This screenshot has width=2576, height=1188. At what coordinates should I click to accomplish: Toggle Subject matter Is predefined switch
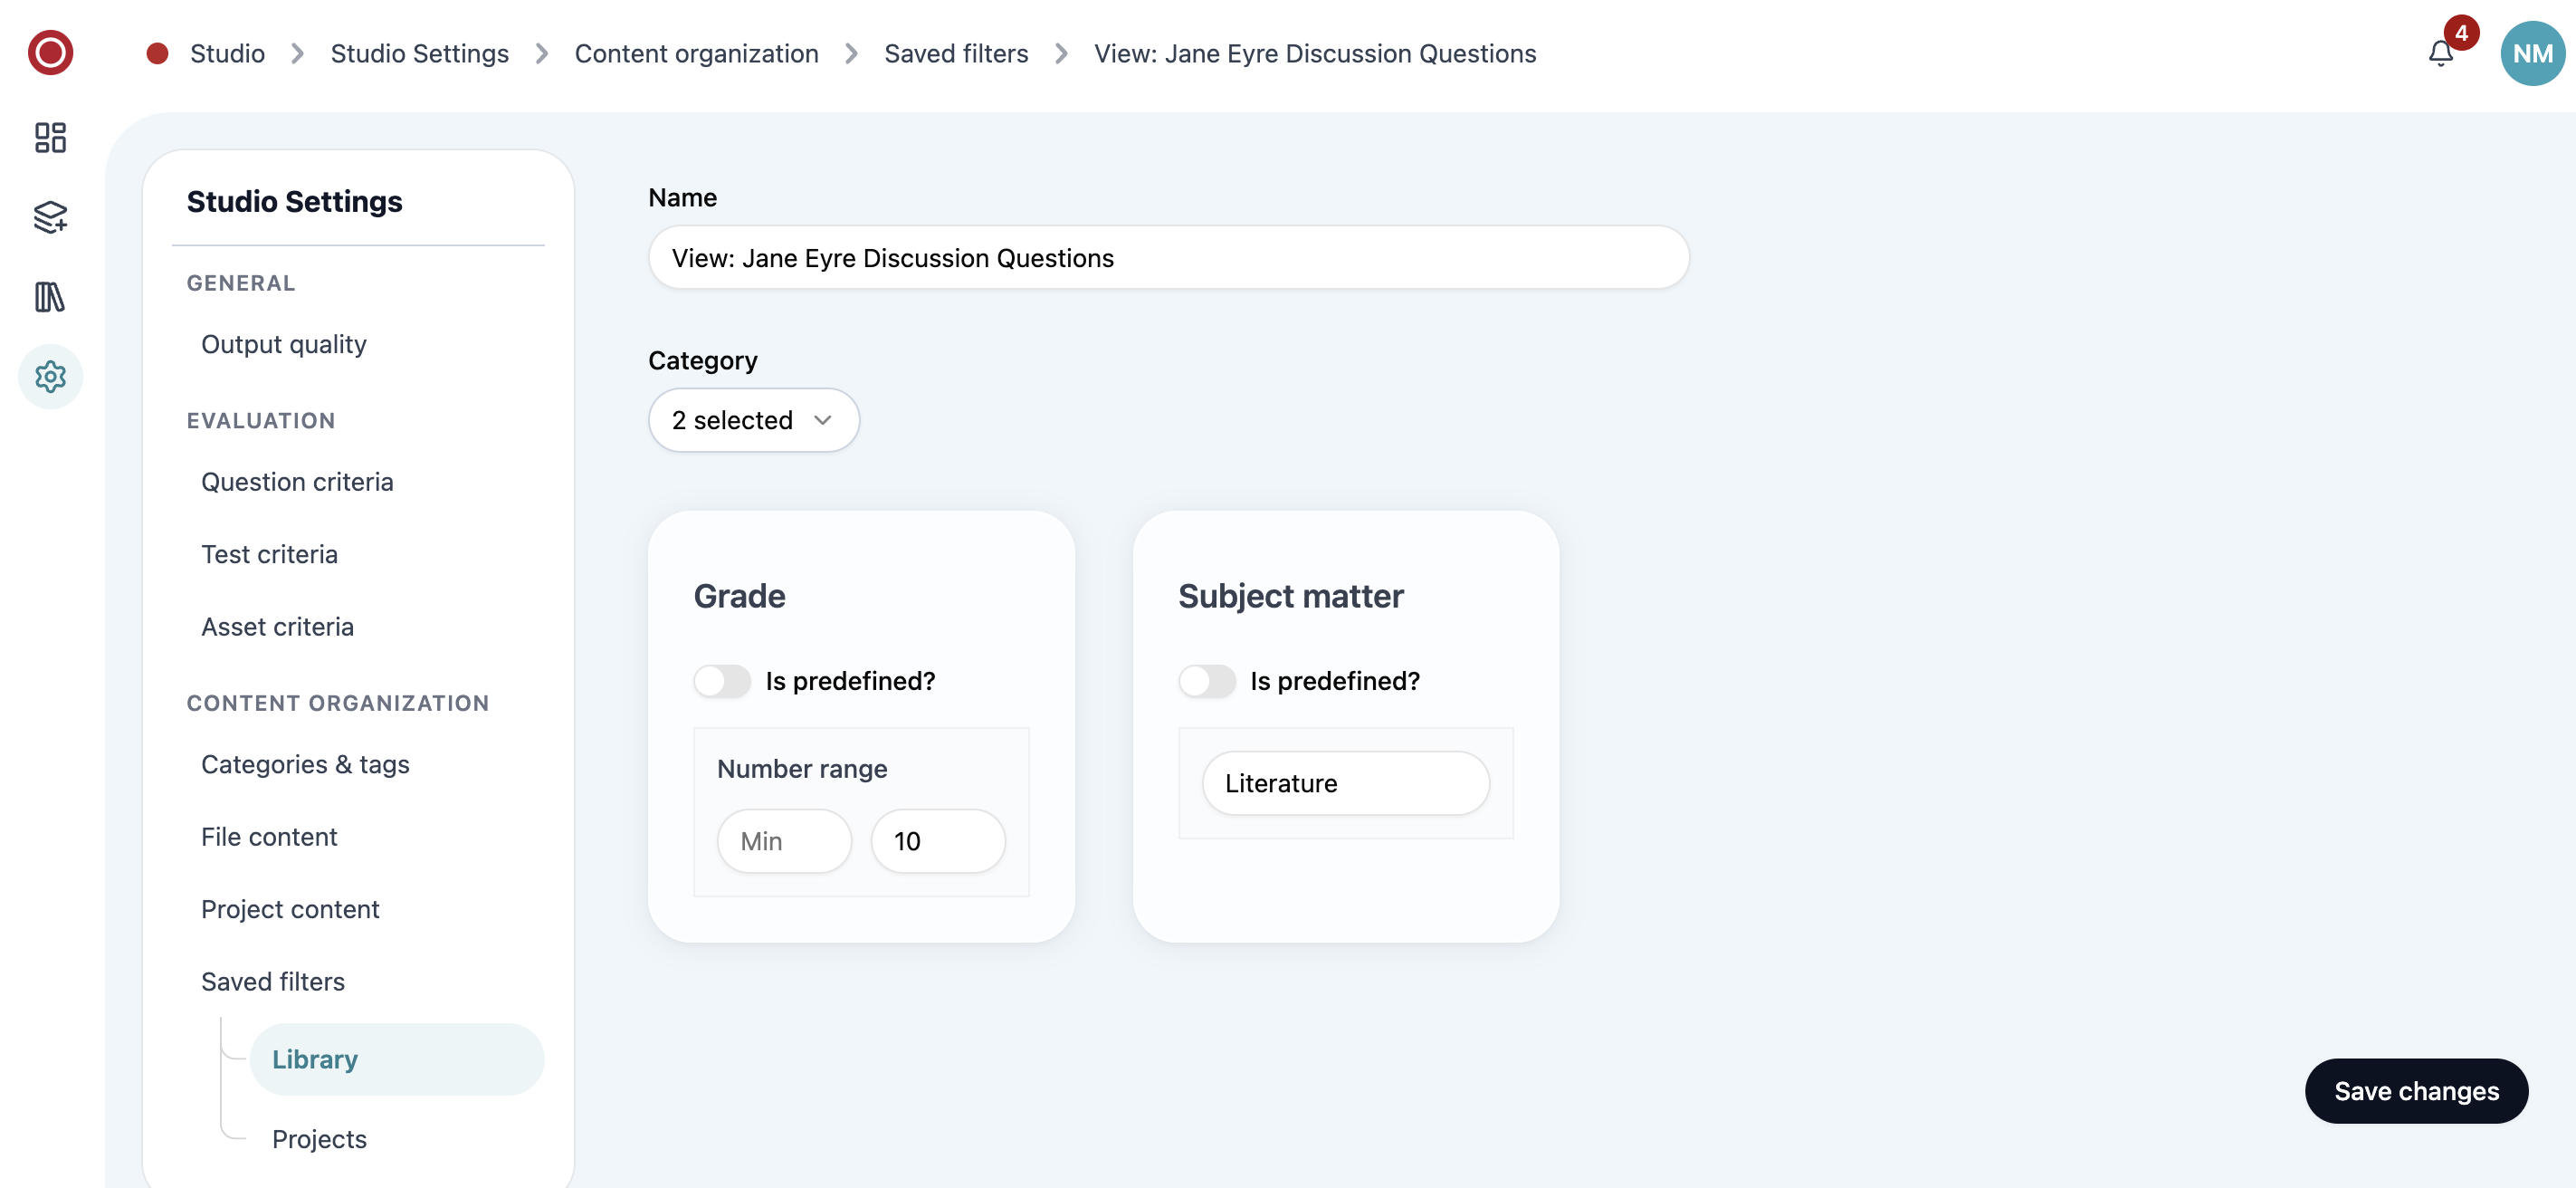pyautogui.click(x=1207, y=681)
